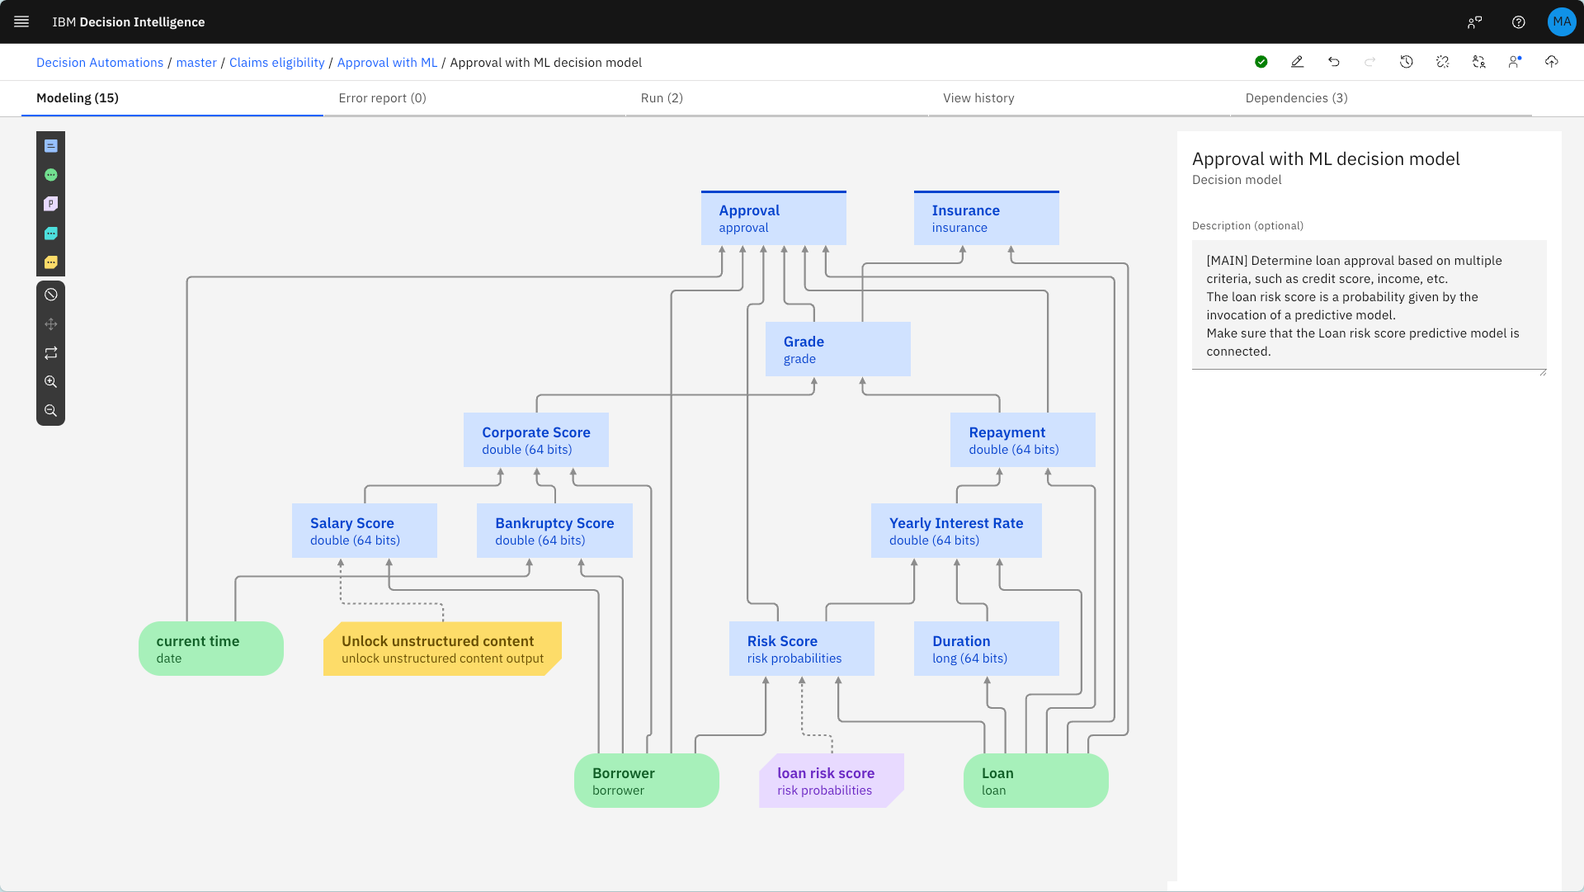The image size is (1584, 892).
Task: Follow the Claims eligibility breadcrumb link
Action: pos(277,62)
